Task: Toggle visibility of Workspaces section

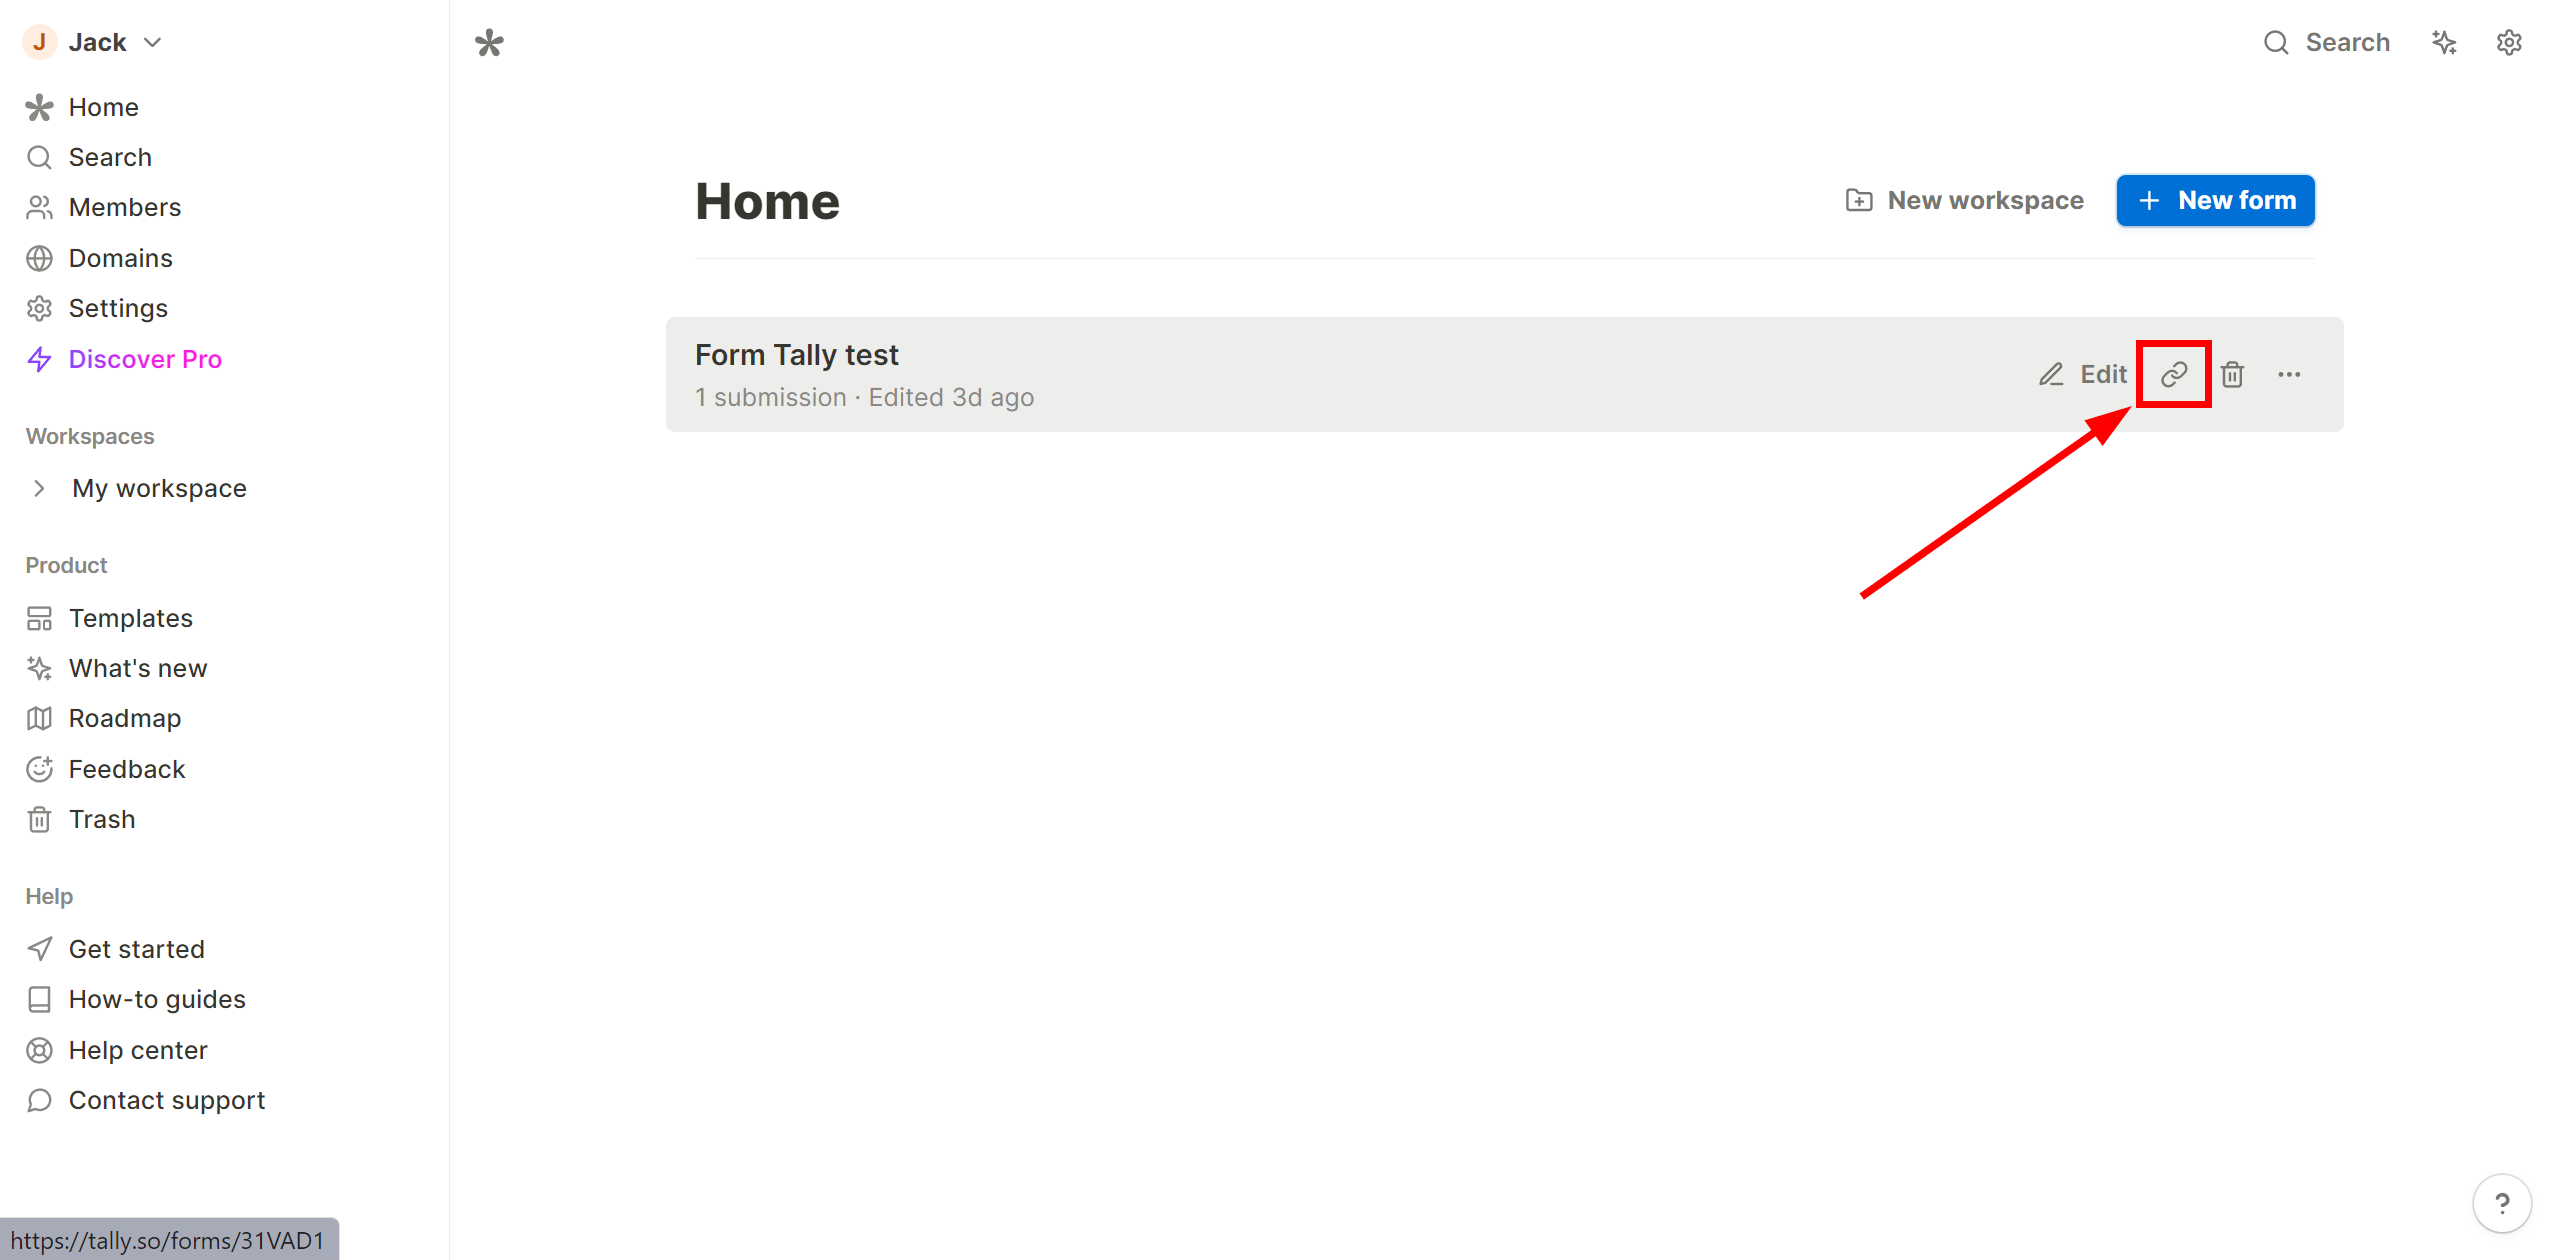Action: 90,434
